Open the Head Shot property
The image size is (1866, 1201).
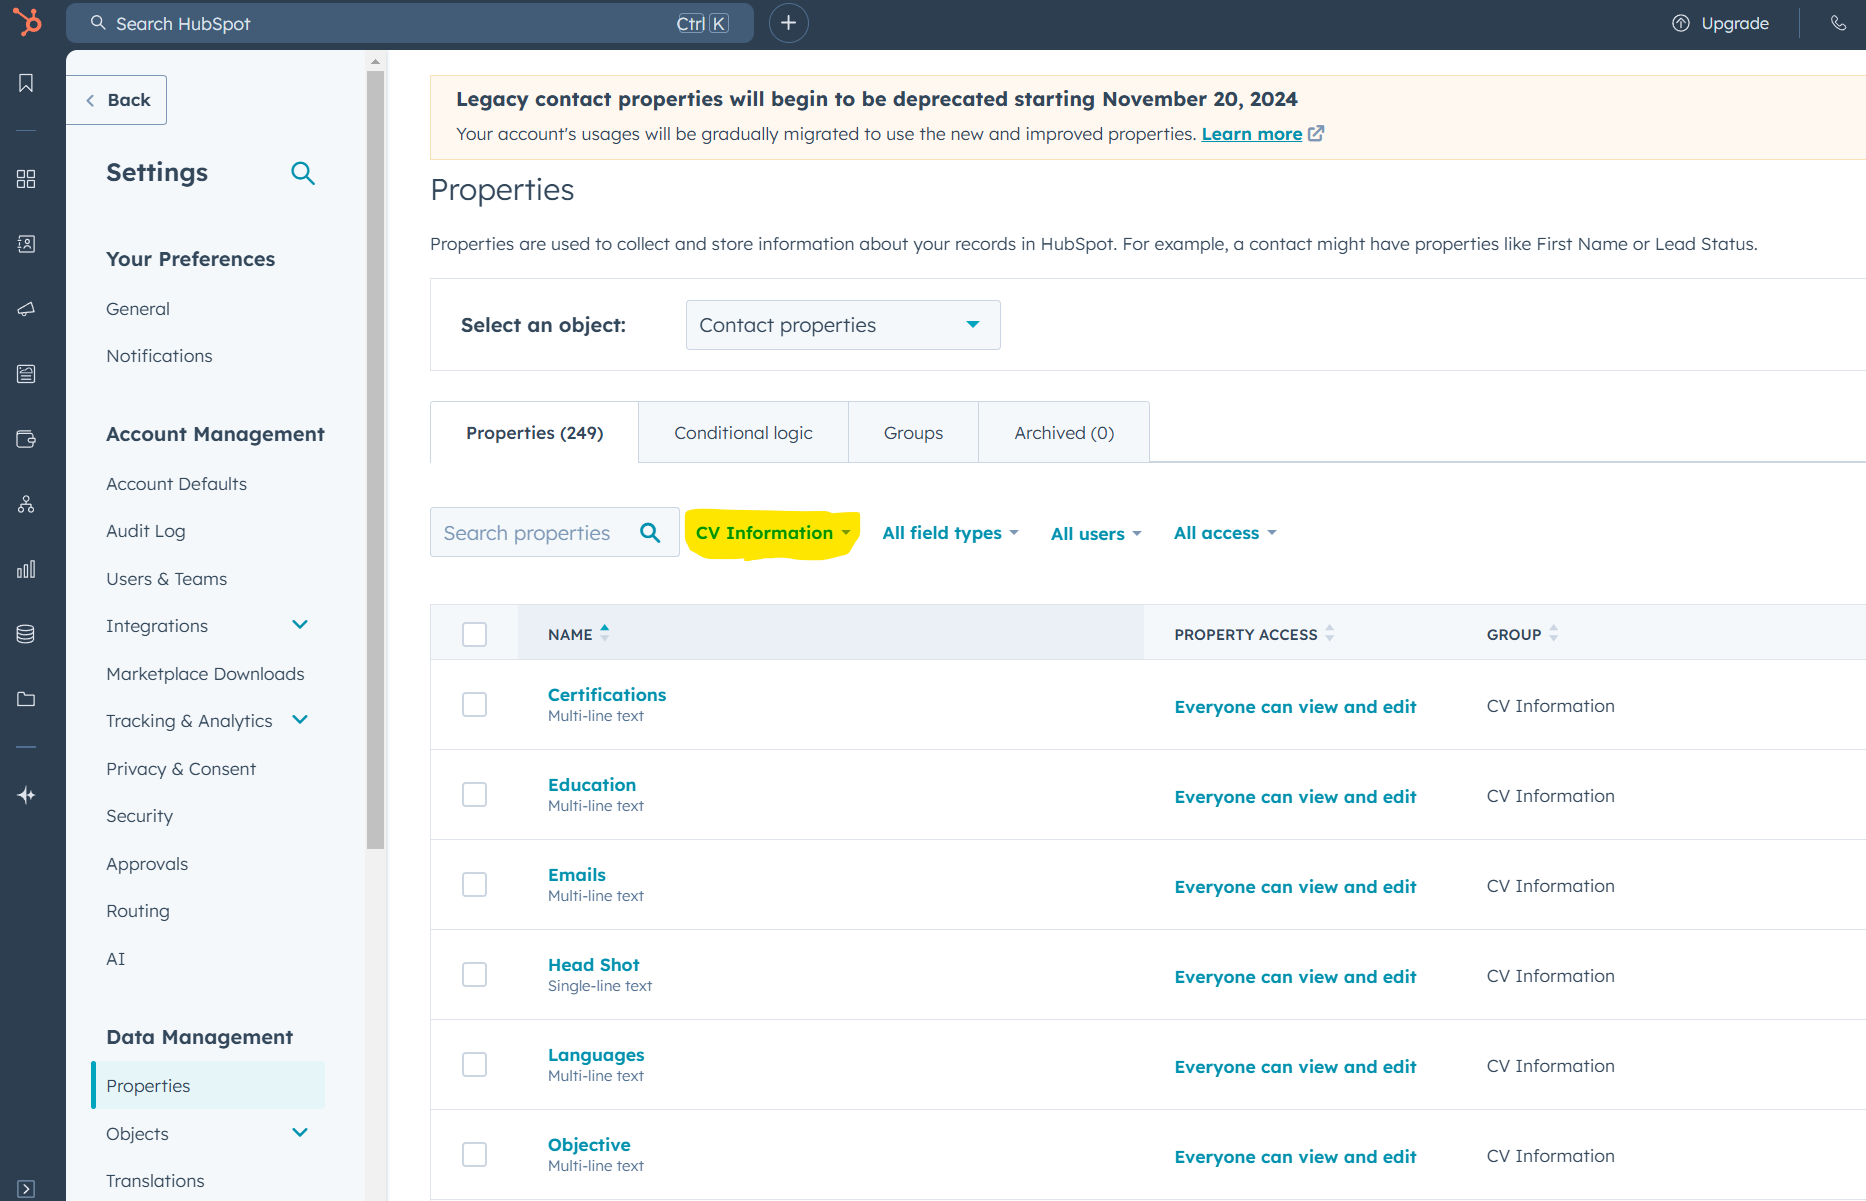(593, 965)
